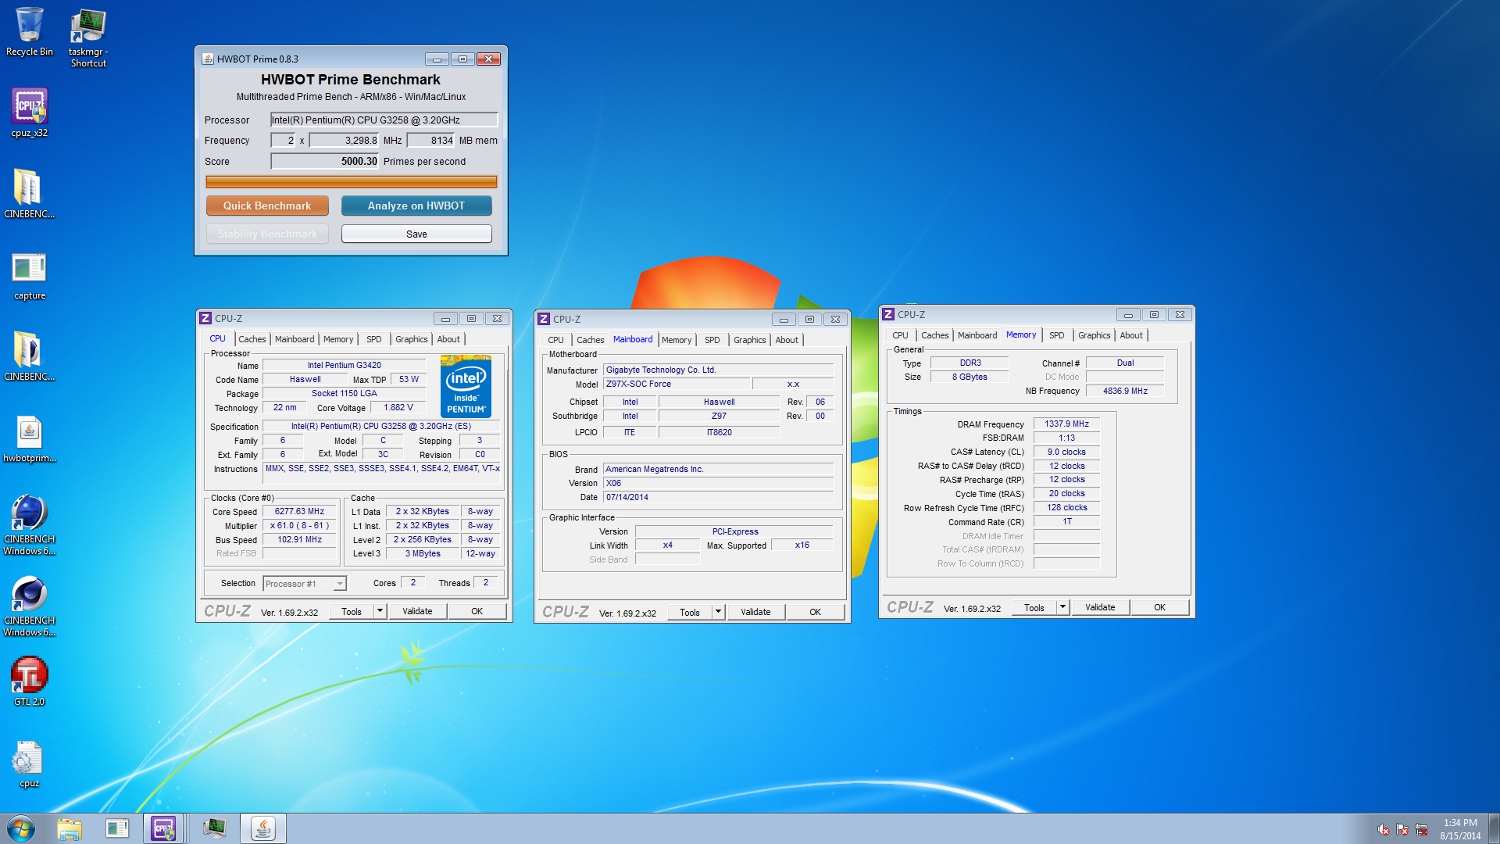Image resolution: width=1500 pixels, height=844 pixels.
Task: Open Graphics tab in Mainboard window
Action: (x=750, y=340)
